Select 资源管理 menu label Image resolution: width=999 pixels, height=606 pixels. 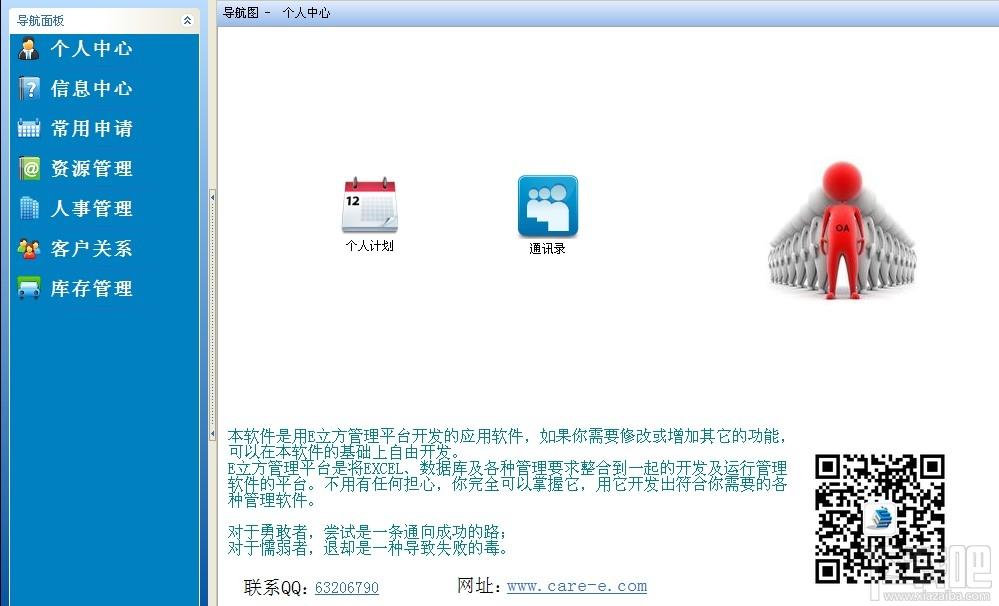[92, 169]
